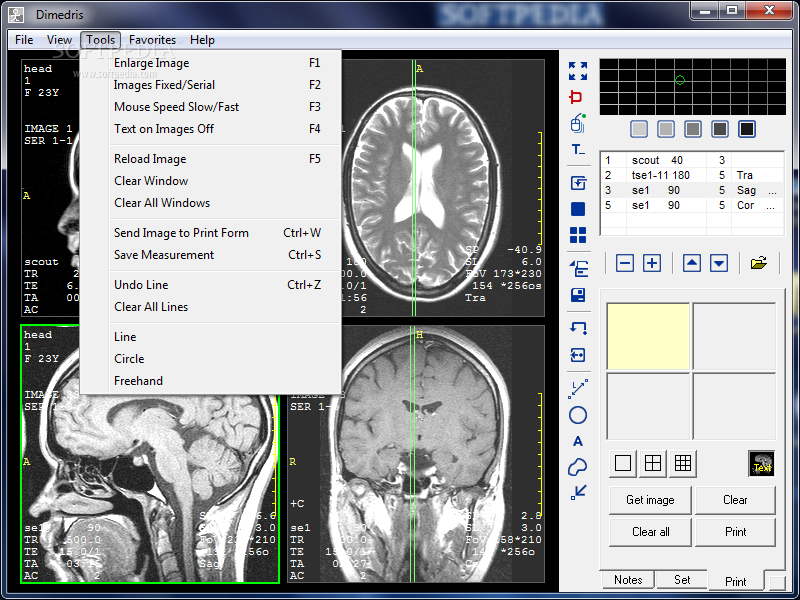Click the down arrow button
The image size is (800, 600).
(719, 263)
